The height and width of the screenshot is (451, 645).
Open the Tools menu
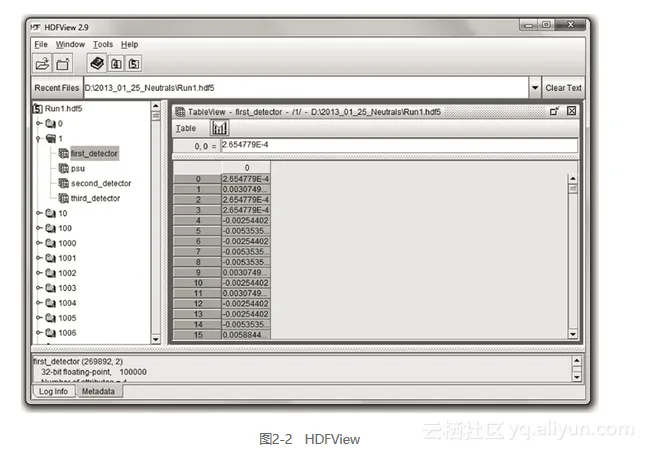click(103, 44)
